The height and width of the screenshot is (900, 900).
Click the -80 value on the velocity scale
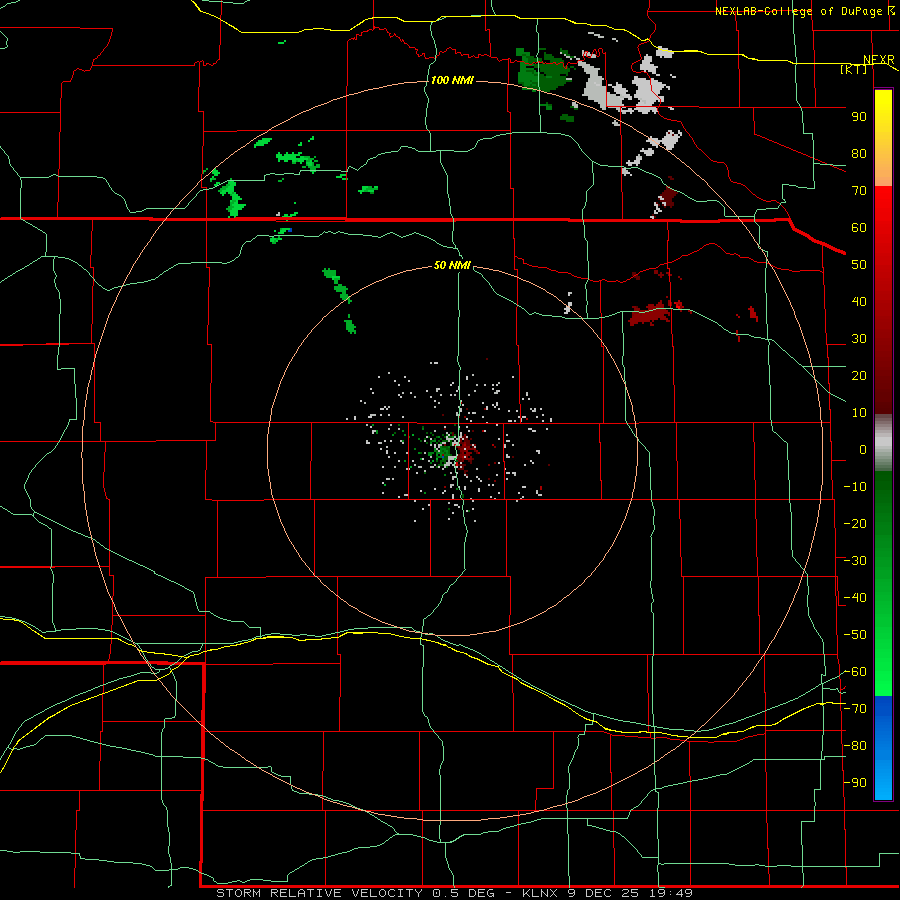pos(855,746)
